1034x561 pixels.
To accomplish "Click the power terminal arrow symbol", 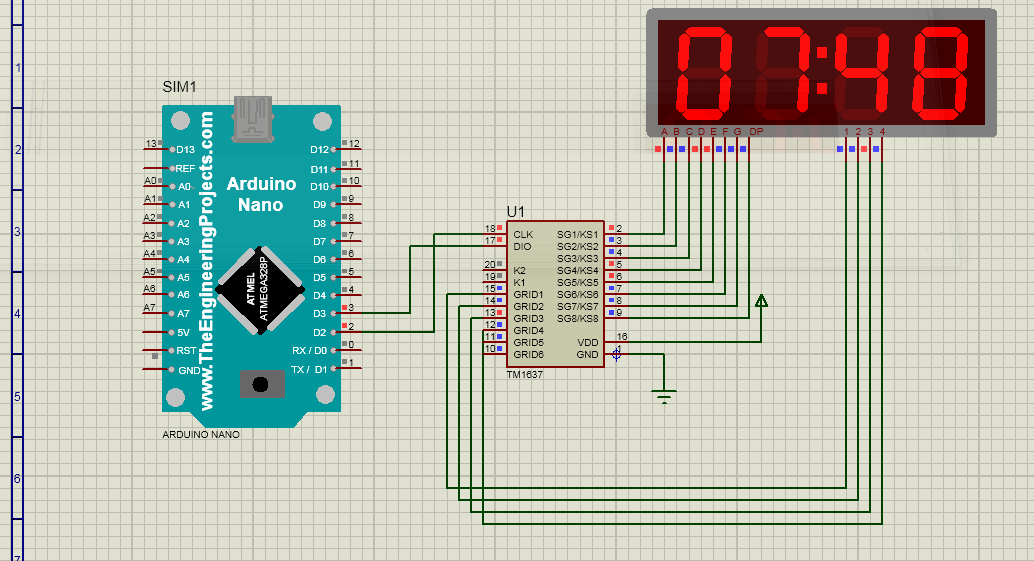I will pos(761,301).
